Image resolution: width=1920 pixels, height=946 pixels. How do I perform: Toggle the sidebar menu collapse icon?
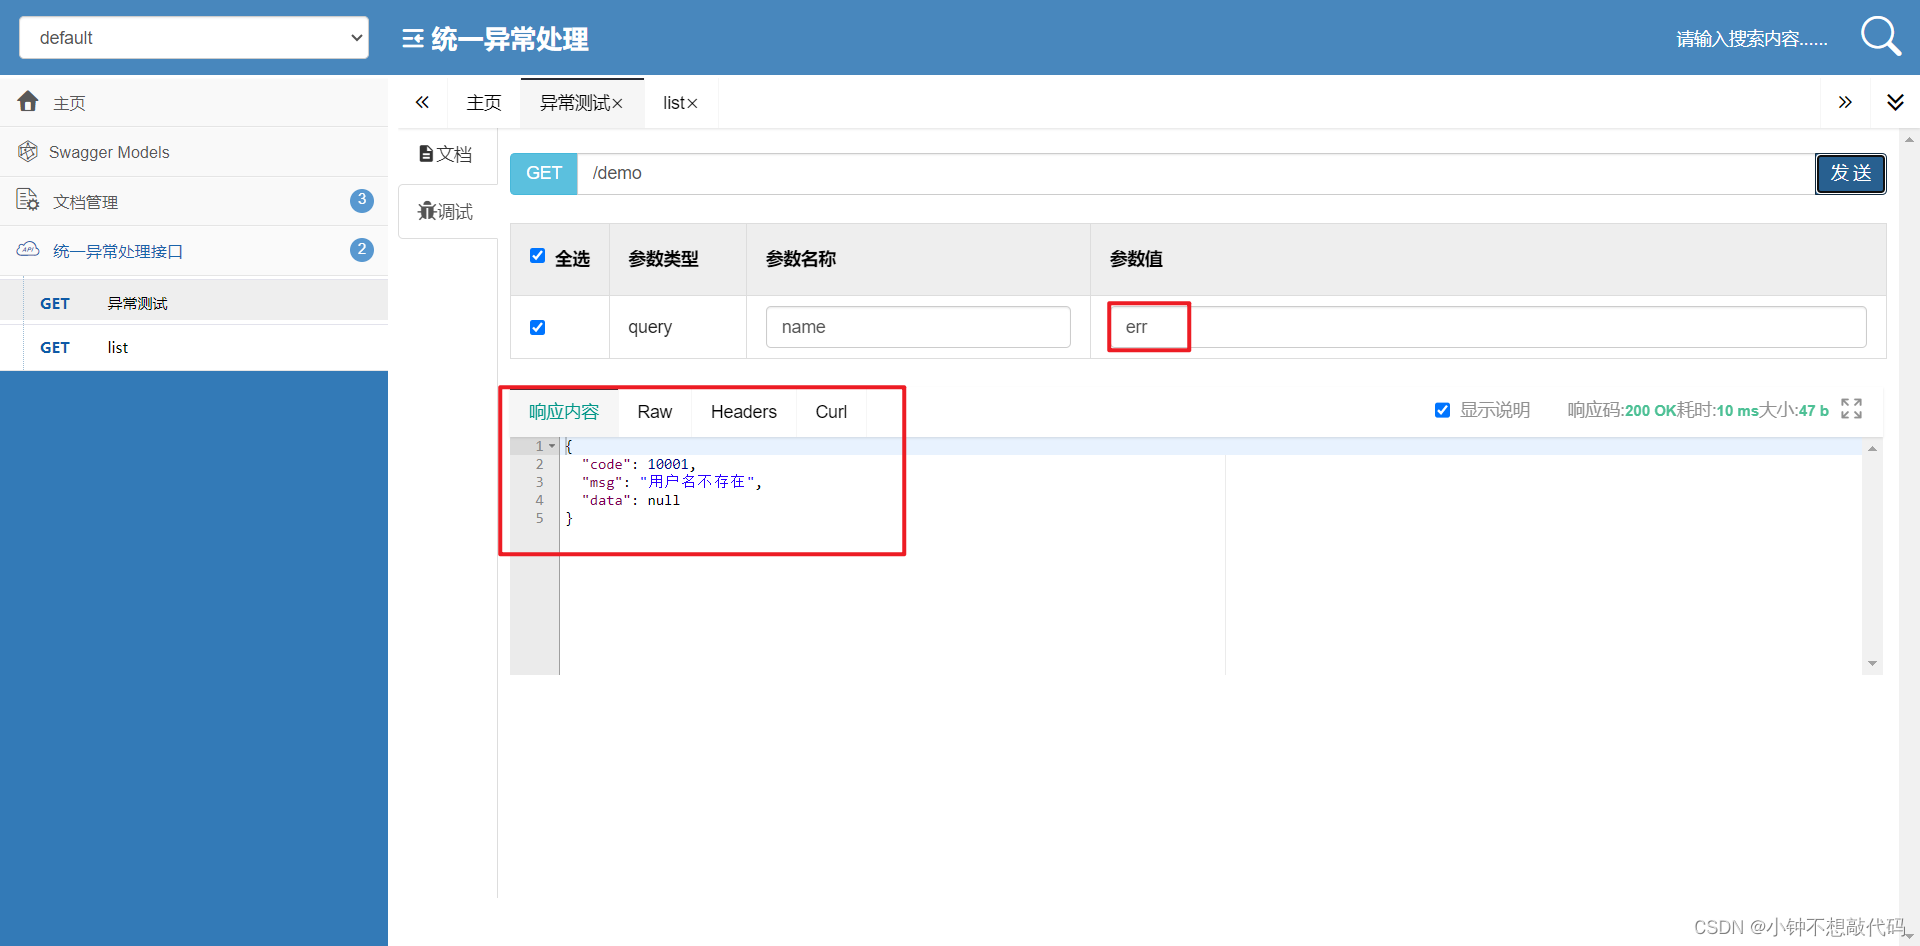coord(413,39)
